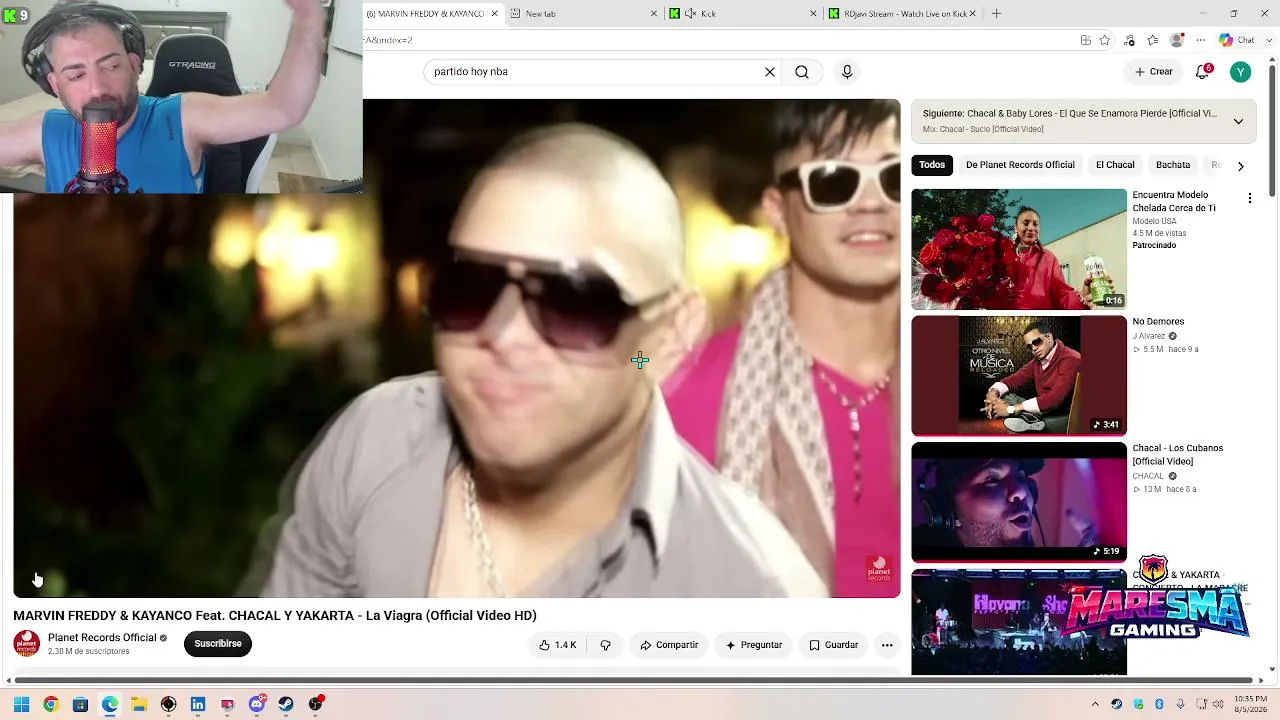The height and width of the screenshot is (720, 1280).
Task: Select the Bachata filter chip
Action: click(x=1173, y=165)
